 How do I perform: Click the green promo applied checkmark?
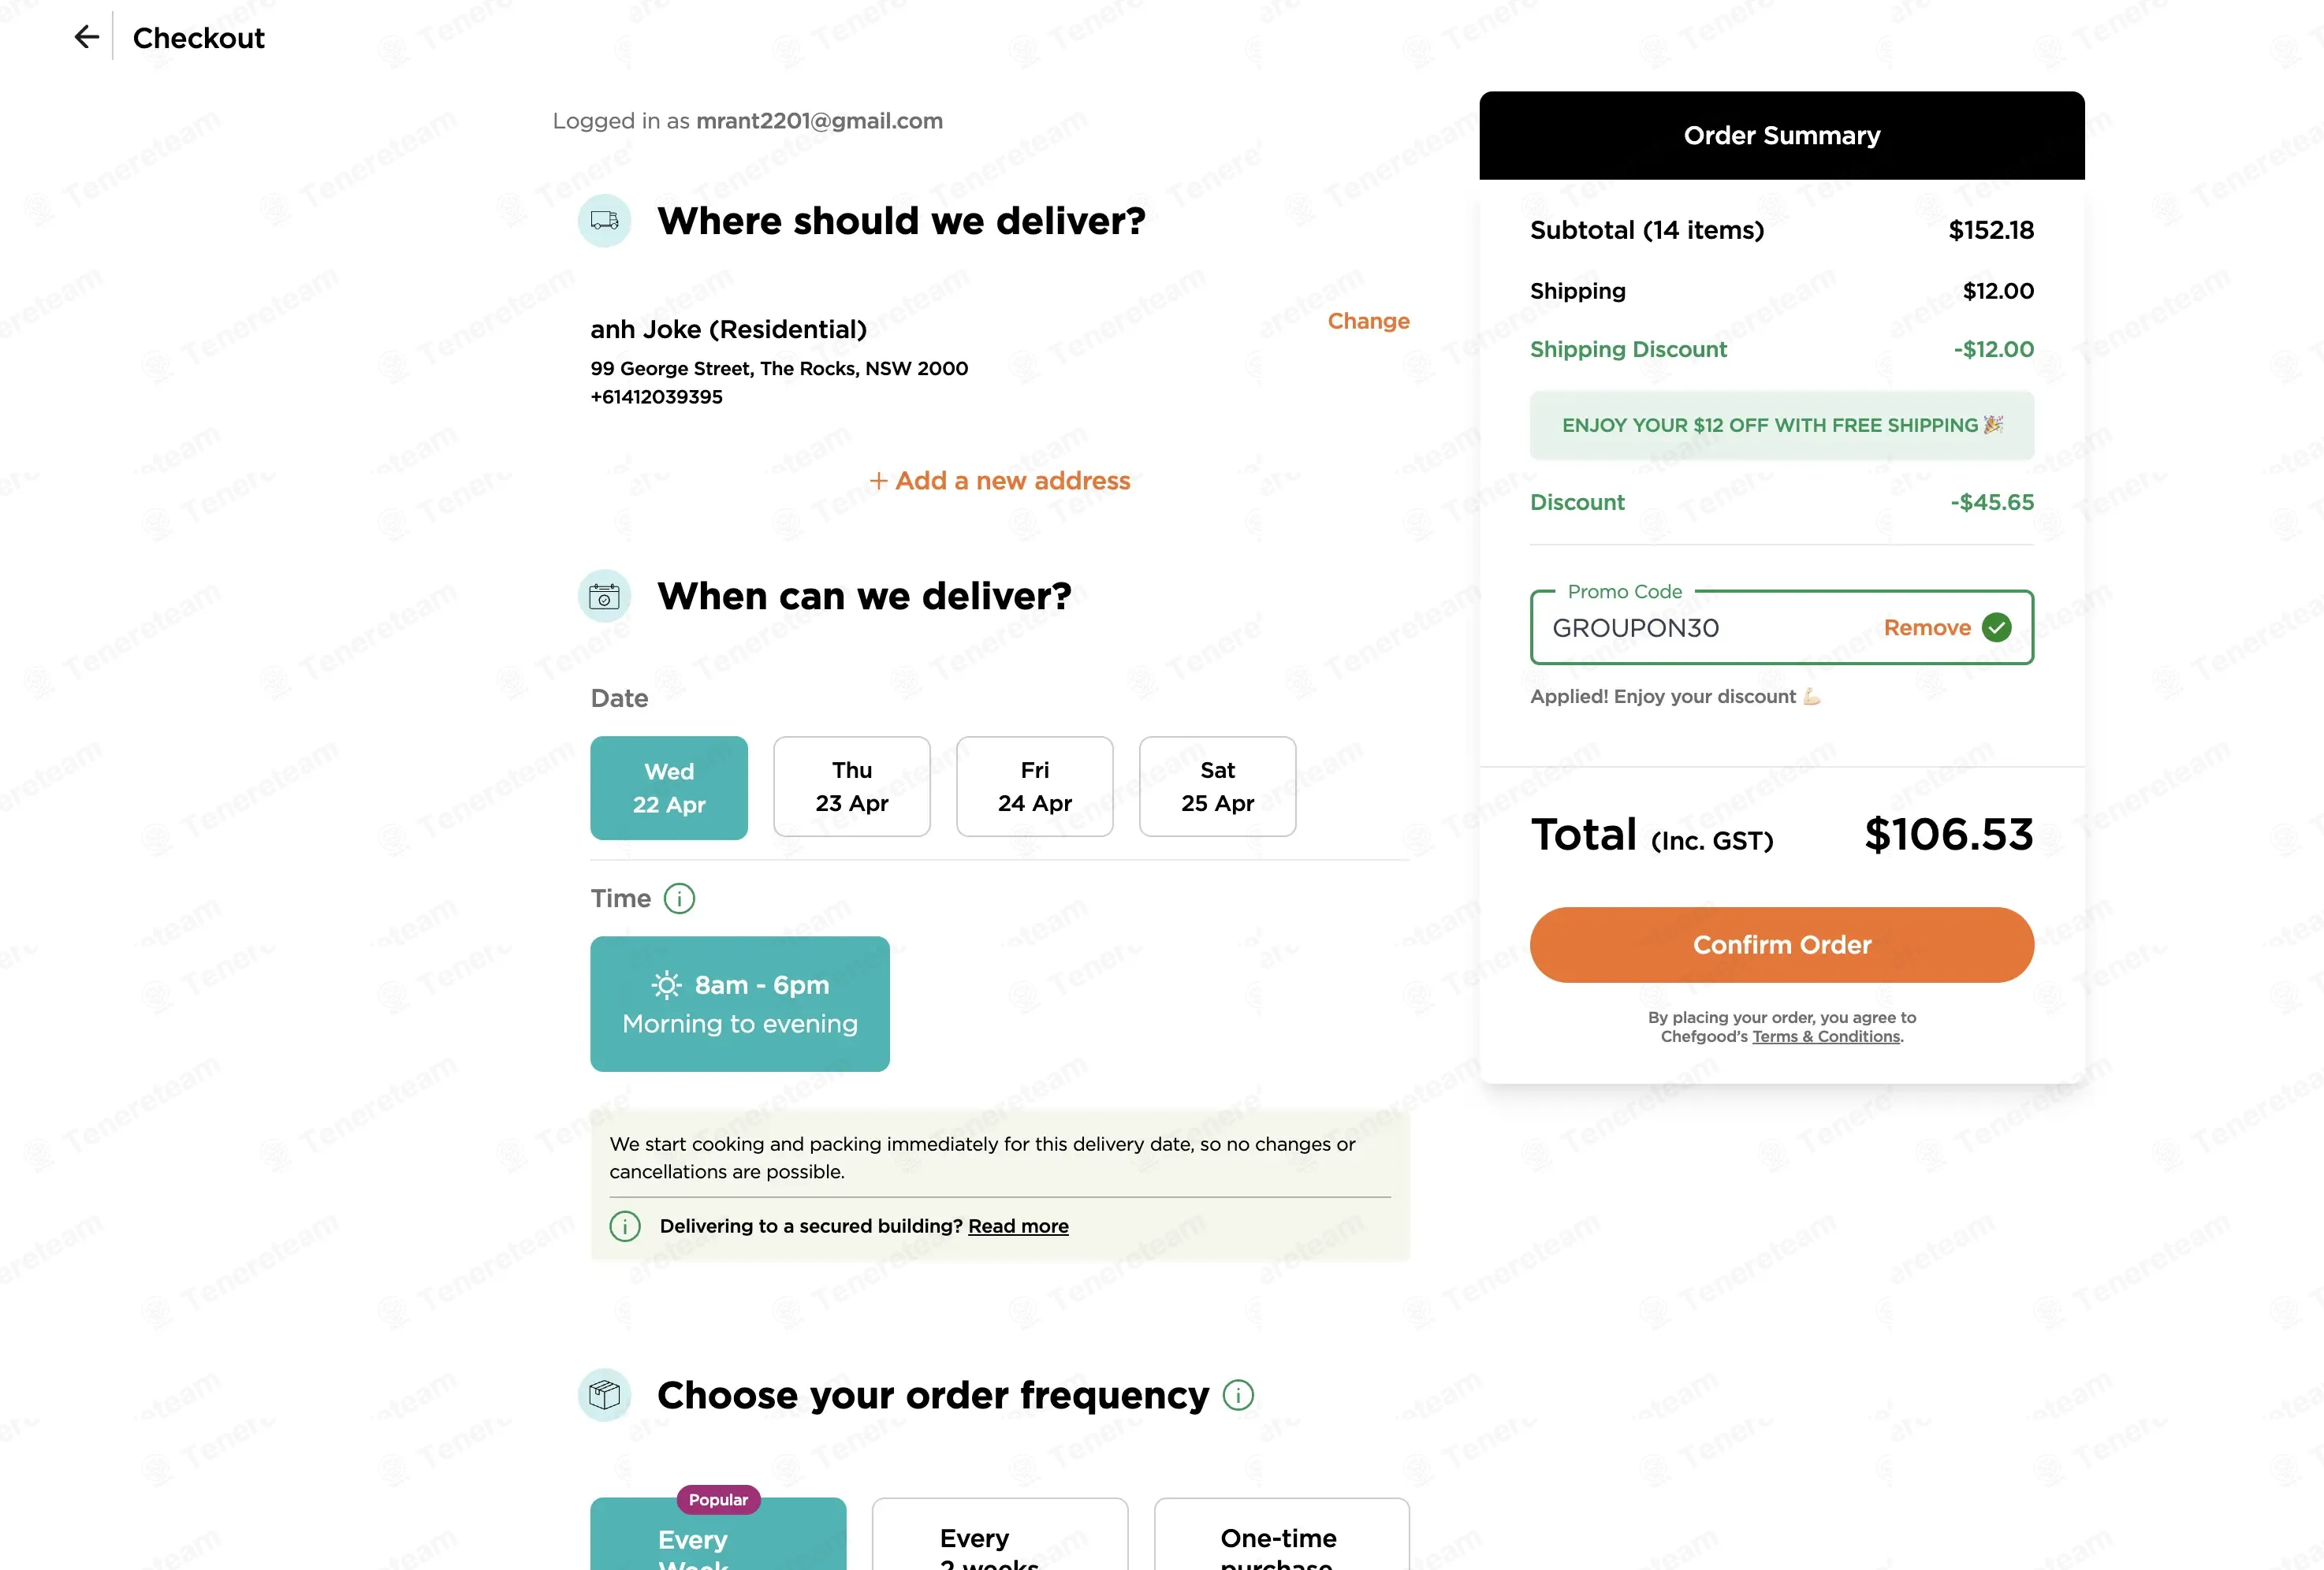(x=1996, y=627)
